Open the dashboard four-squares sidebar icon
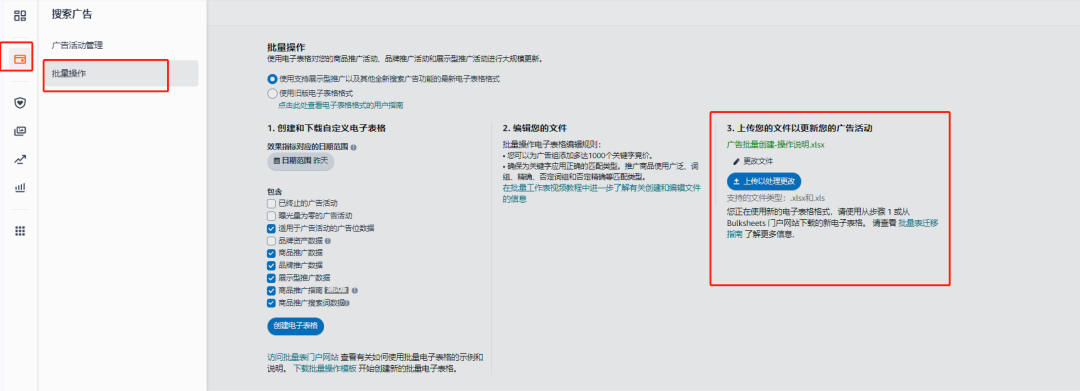The image size is (1080, 391). click(20, 15)
